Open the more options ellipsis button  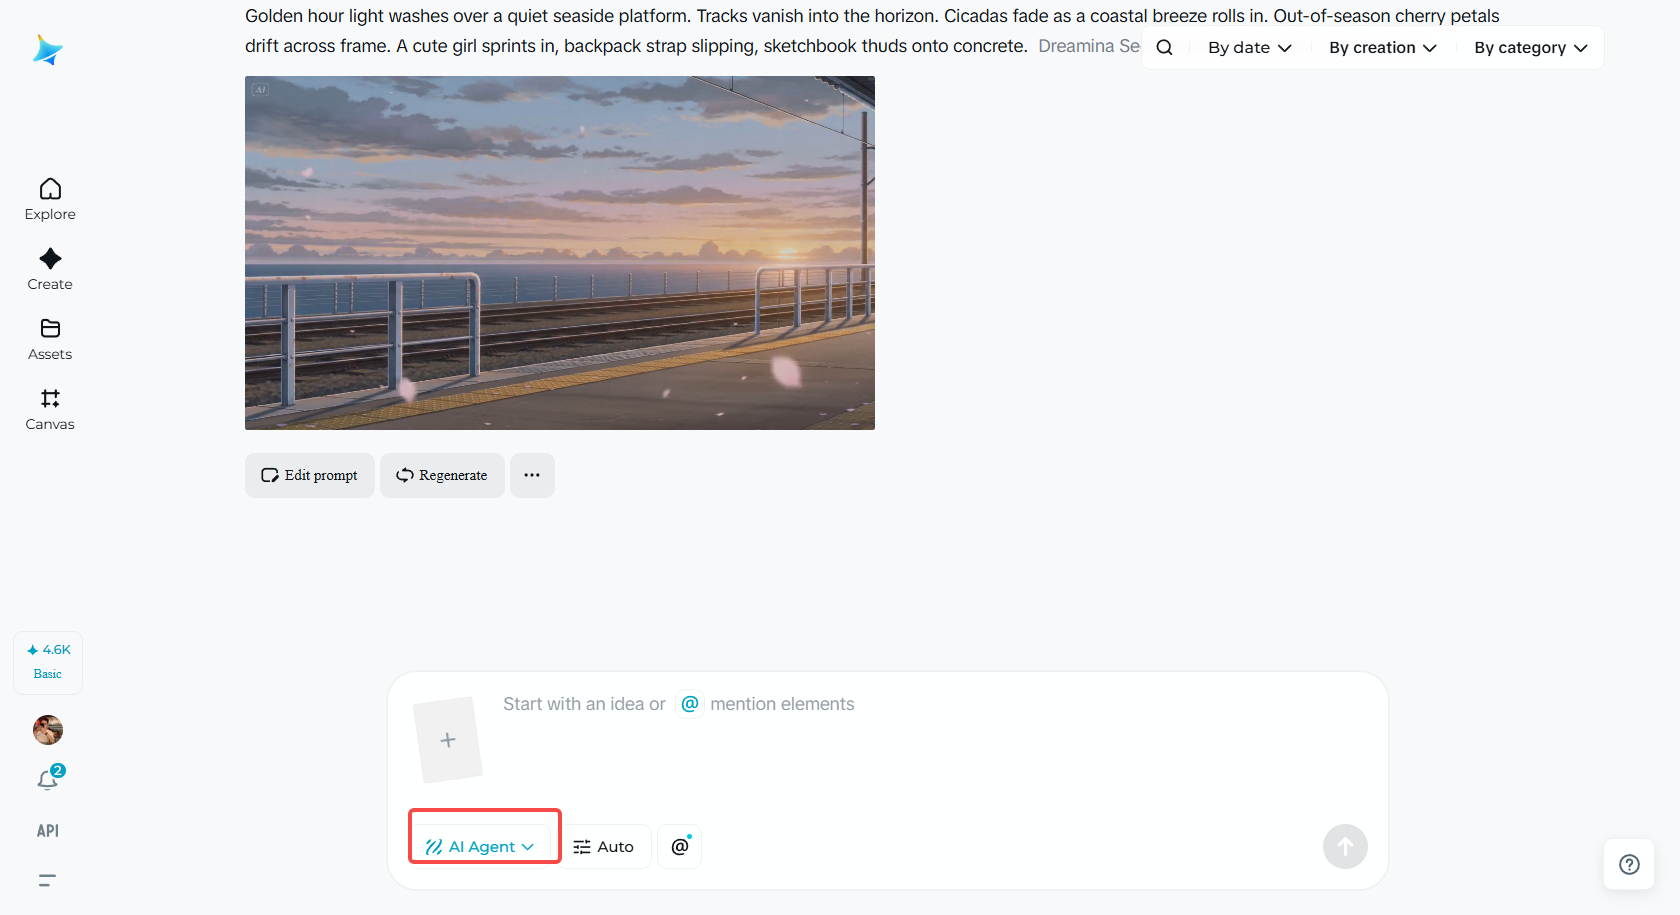point(532,475)
